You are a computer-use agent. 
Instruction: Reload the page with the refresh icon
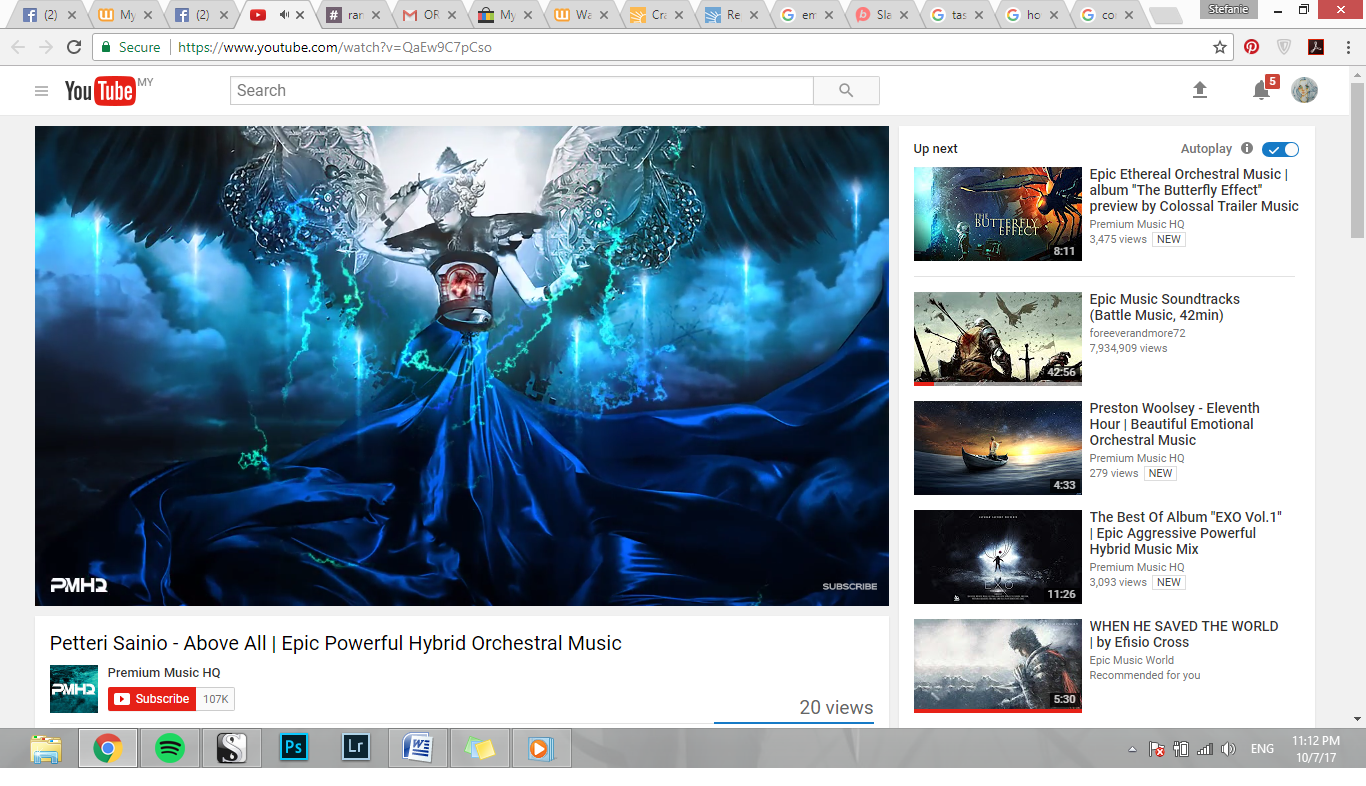[74, 47]
